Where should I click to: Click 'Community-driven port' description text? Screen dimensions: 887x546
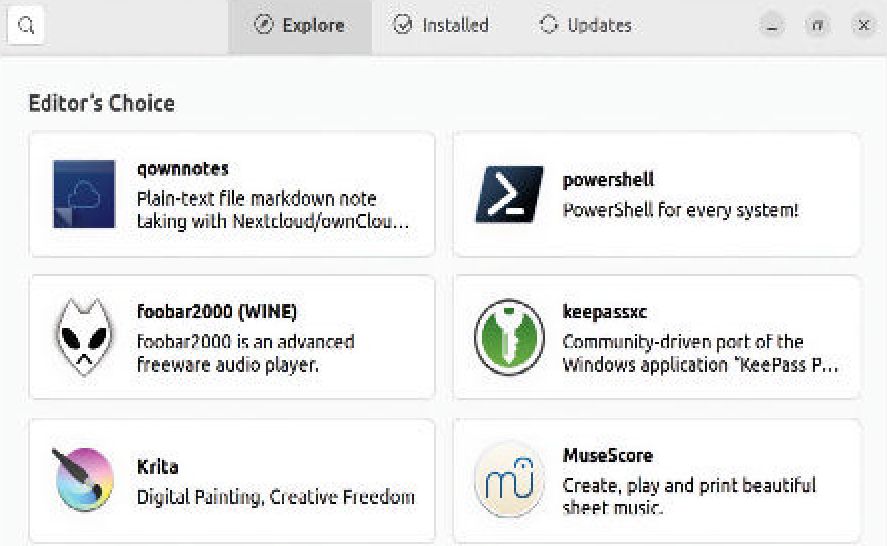(700, 353)
